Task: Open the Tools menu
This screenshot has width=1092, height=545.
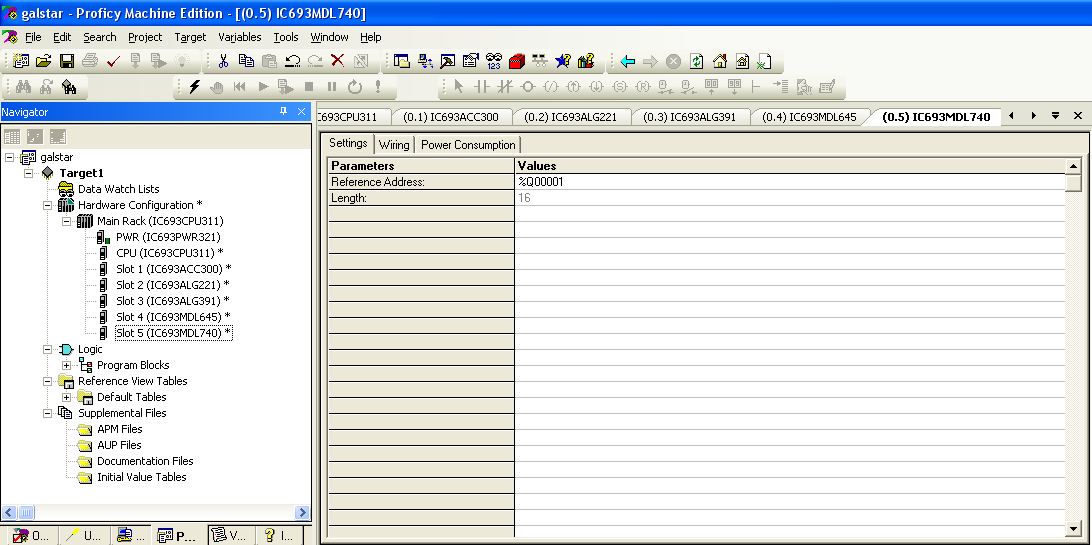Action: [286, 37]
